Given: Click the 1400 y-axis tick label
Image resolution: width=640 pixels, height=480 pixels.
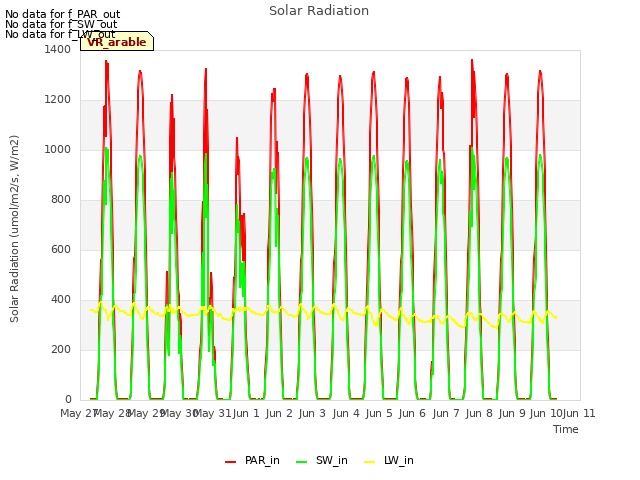Looking at the screenshot, I should click(58, 49).
